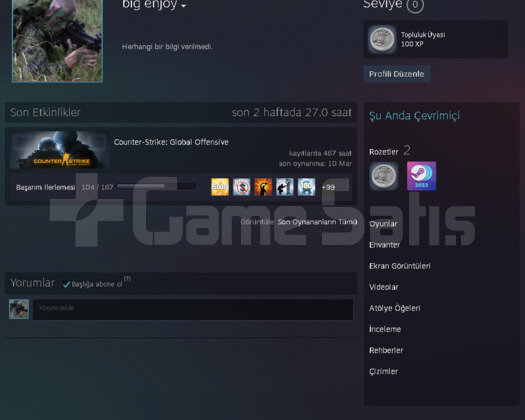Click the Yorum ekle comment field
525x420 pixels.
(193, 309)
